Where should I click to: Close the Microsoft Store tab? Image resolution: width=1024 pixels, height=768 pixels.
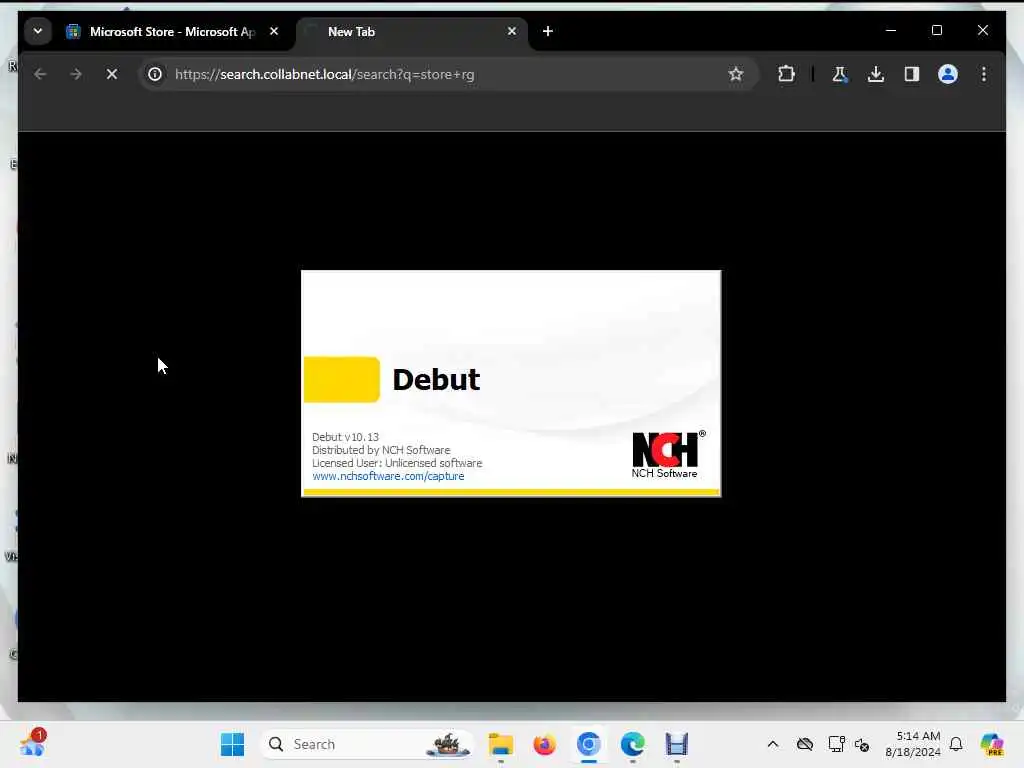(x=274, y=31)
